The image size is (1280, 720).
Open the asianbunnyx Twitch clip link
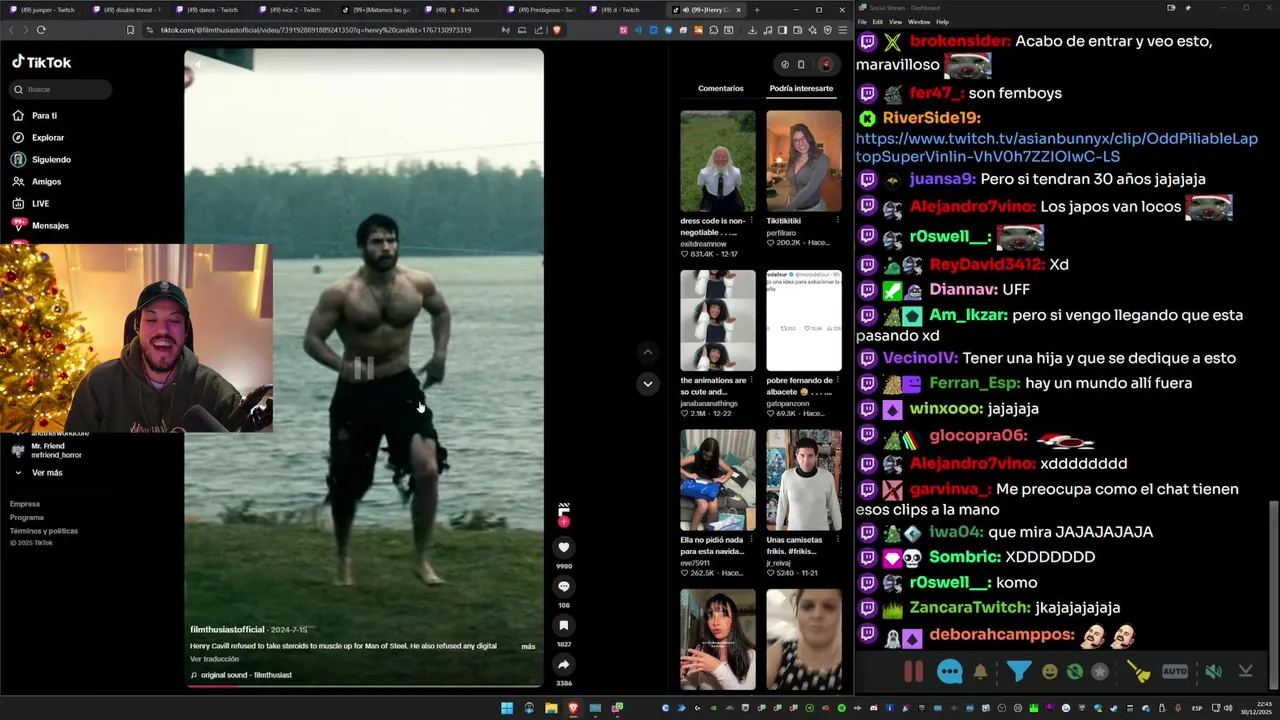tap(1056, 148)
